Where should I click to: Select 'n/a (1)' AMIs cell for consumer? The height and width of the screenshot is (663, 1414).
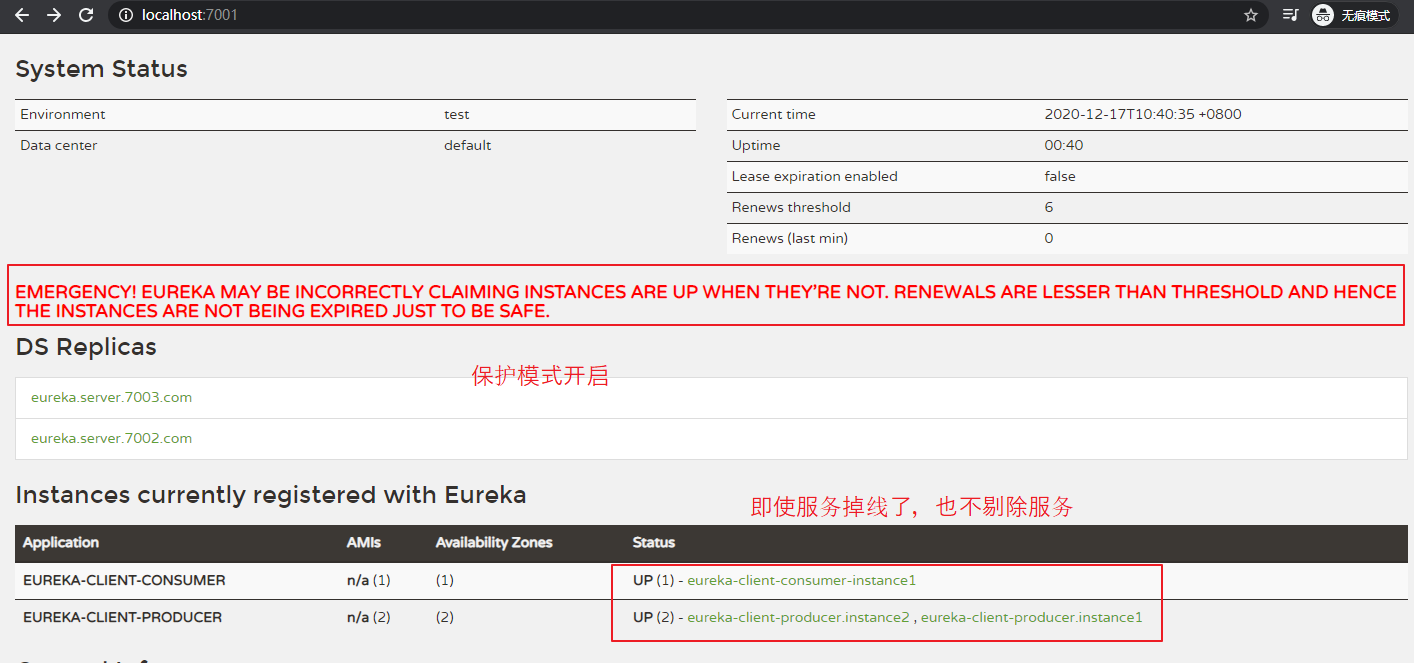(368, 580)
